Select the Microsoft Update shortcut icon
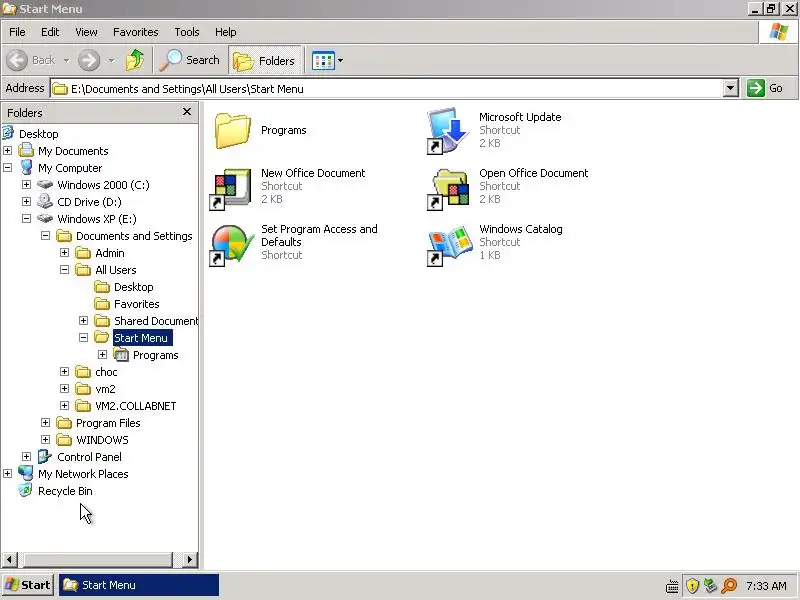Screen dimensions: 800x600 click(447, 131)
